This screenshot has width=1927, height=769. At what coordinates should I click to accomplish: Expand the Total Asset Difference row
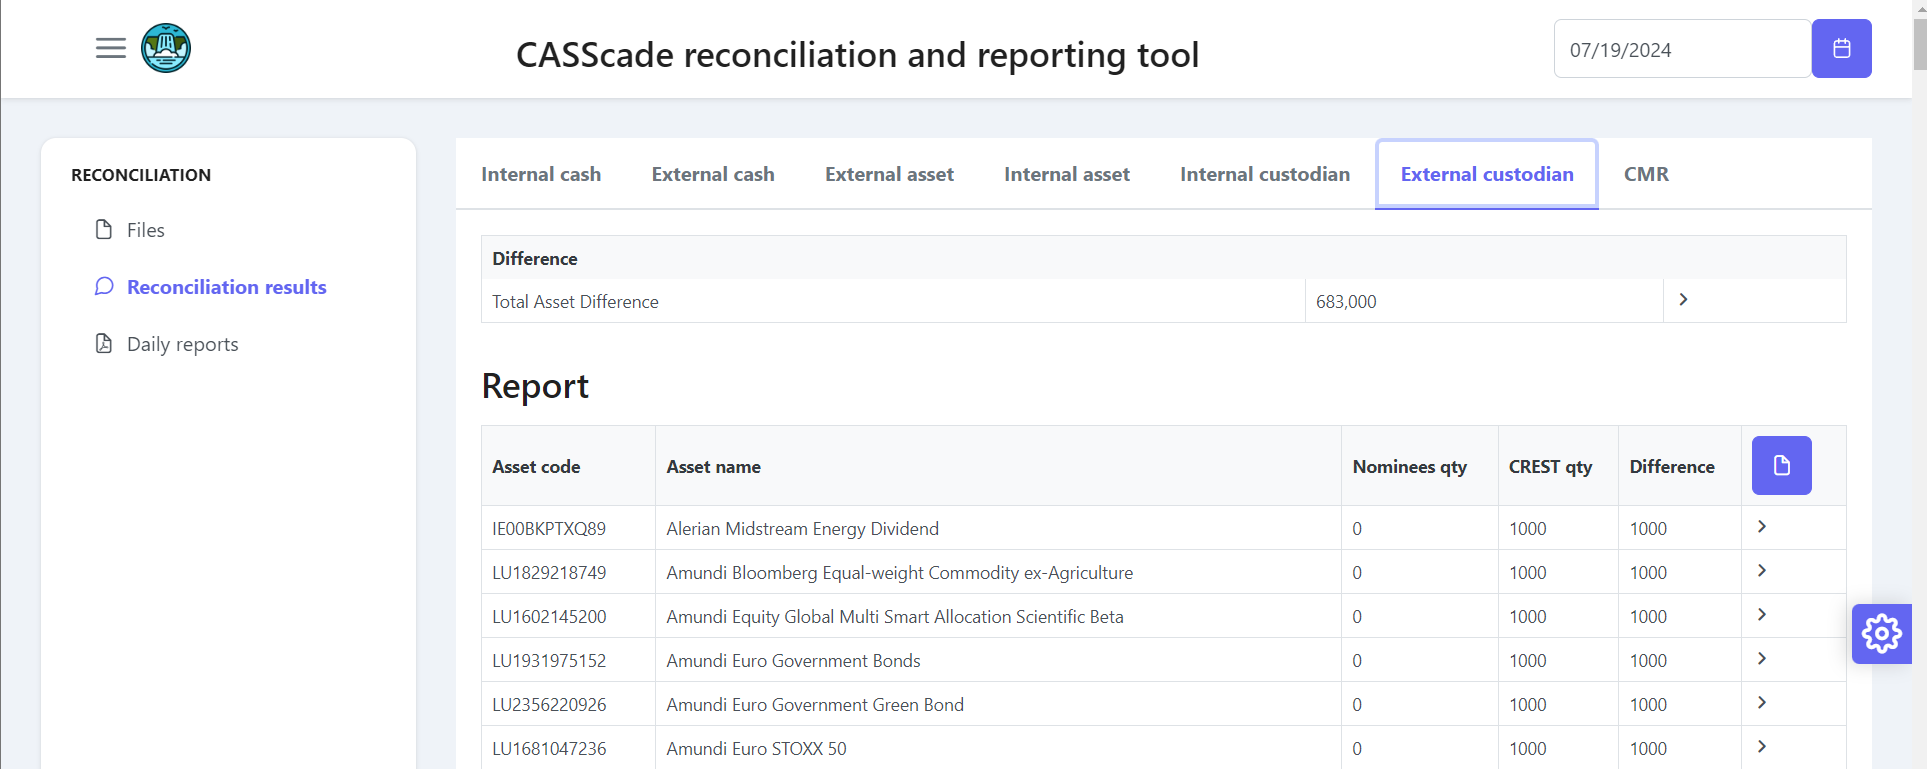(1683, 300)
